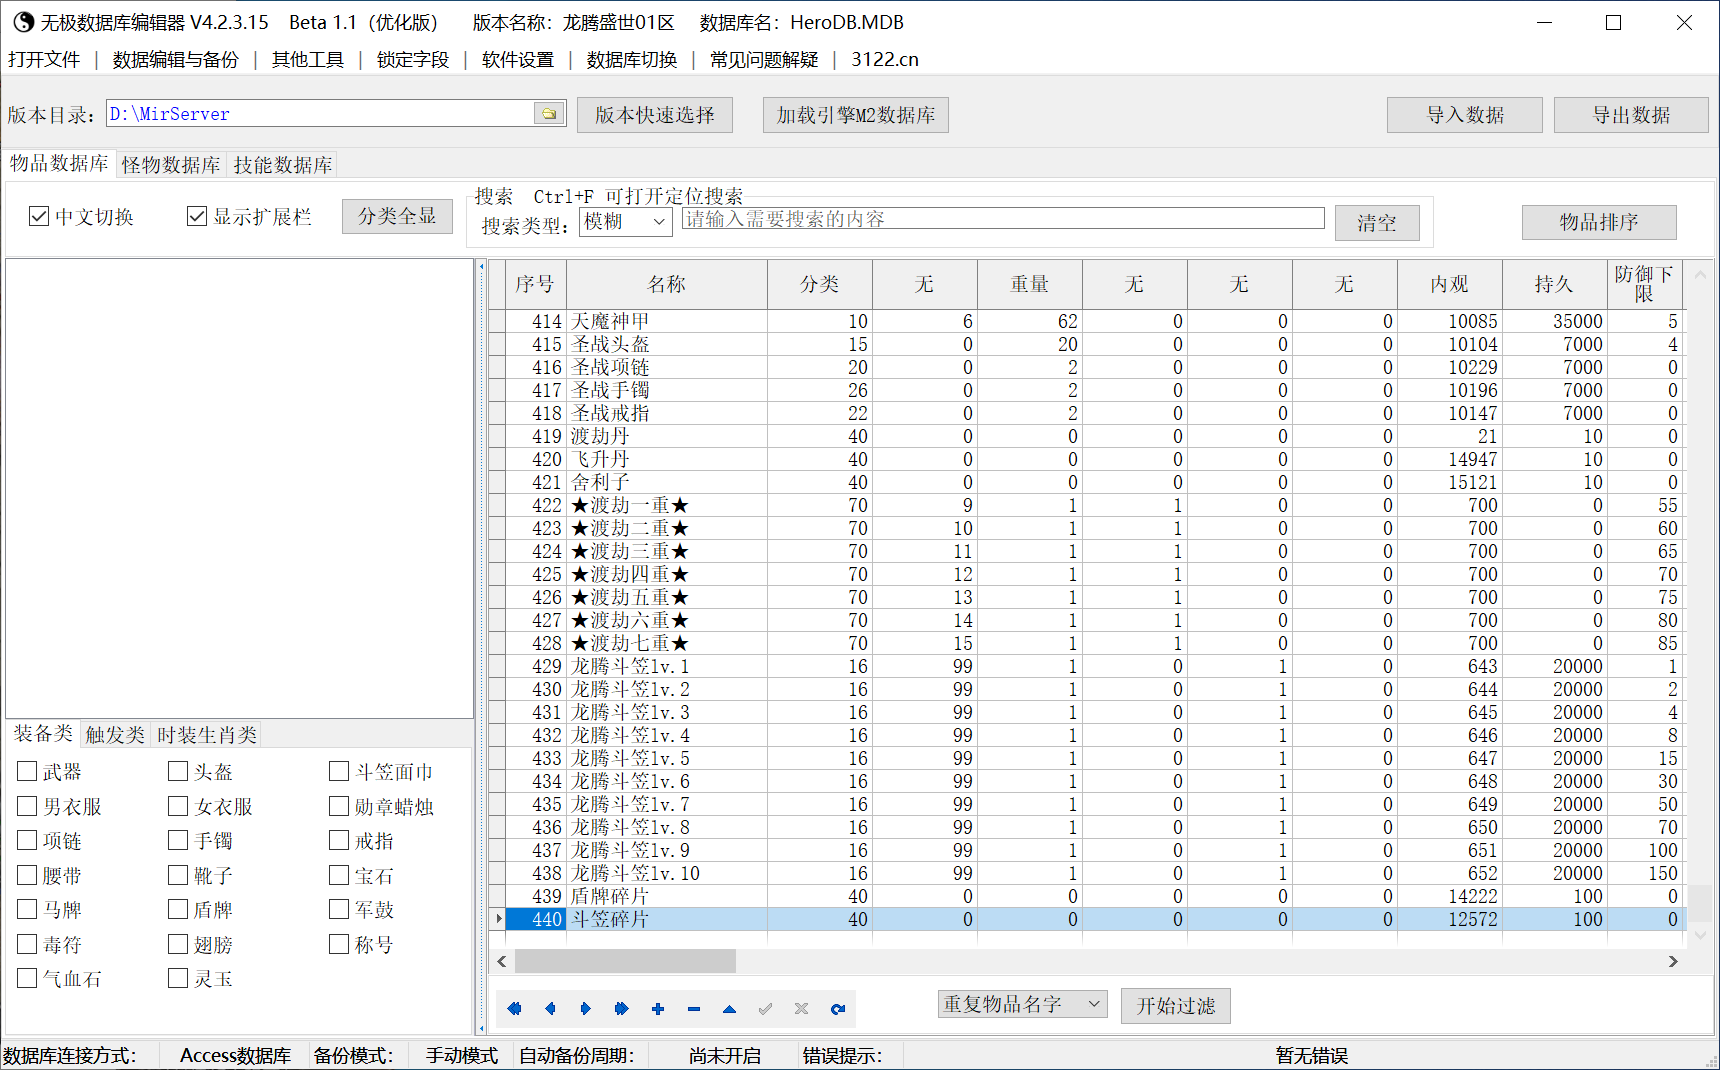Delete record with minus icon
1720x1070 pixels.
(x=694, y=1009)
